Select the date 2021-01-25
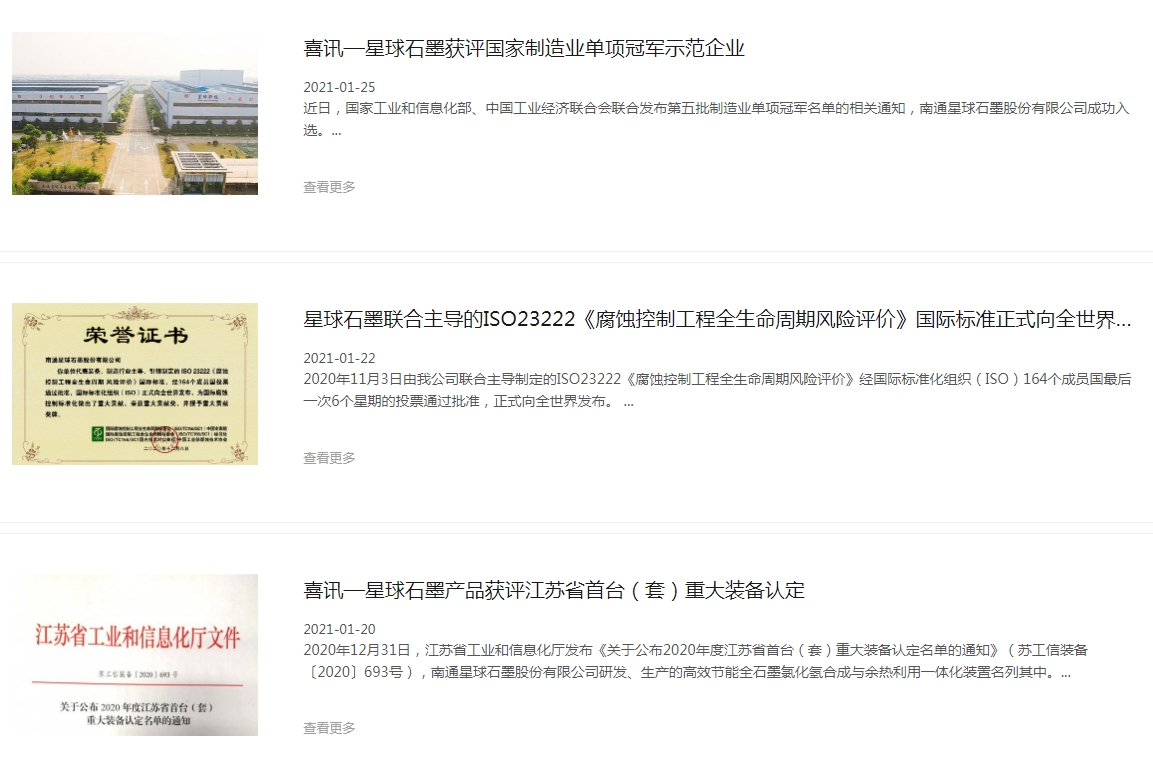Screen dimensions: 1153x778 (x=339, y=87)
